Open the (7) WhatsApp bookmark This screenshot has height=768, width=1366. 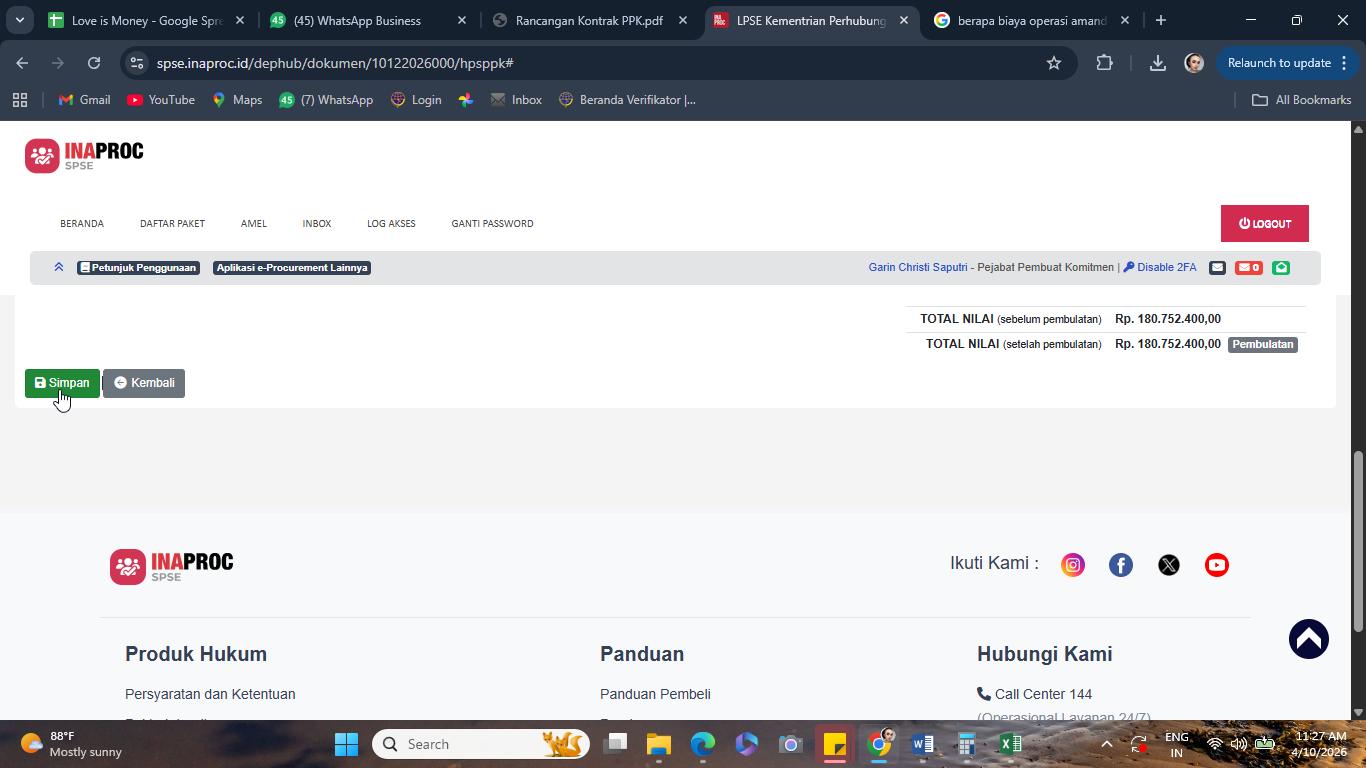coord(326,100)
